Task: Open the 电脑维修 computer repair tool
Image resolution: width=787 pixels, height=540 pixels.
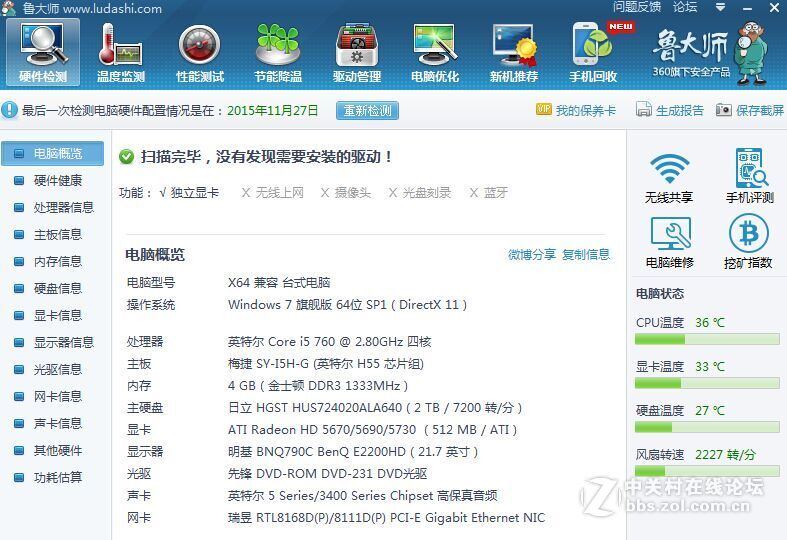Action: (670, 242)
